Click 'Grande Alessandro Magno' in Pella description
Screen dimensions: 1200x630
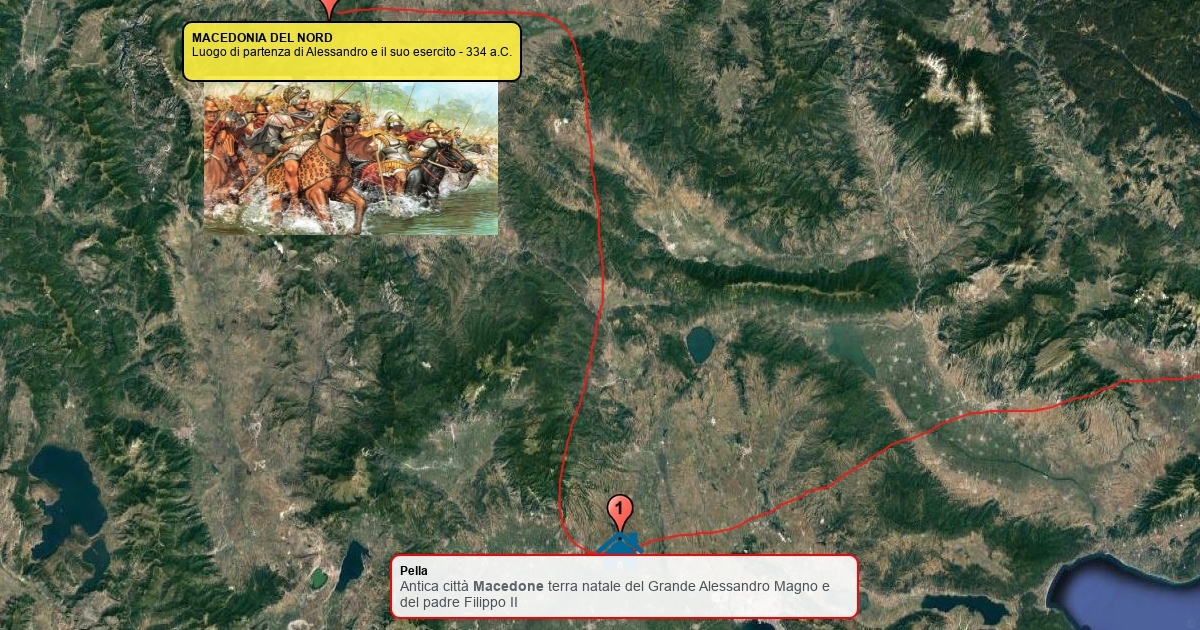tap(735, 586)
